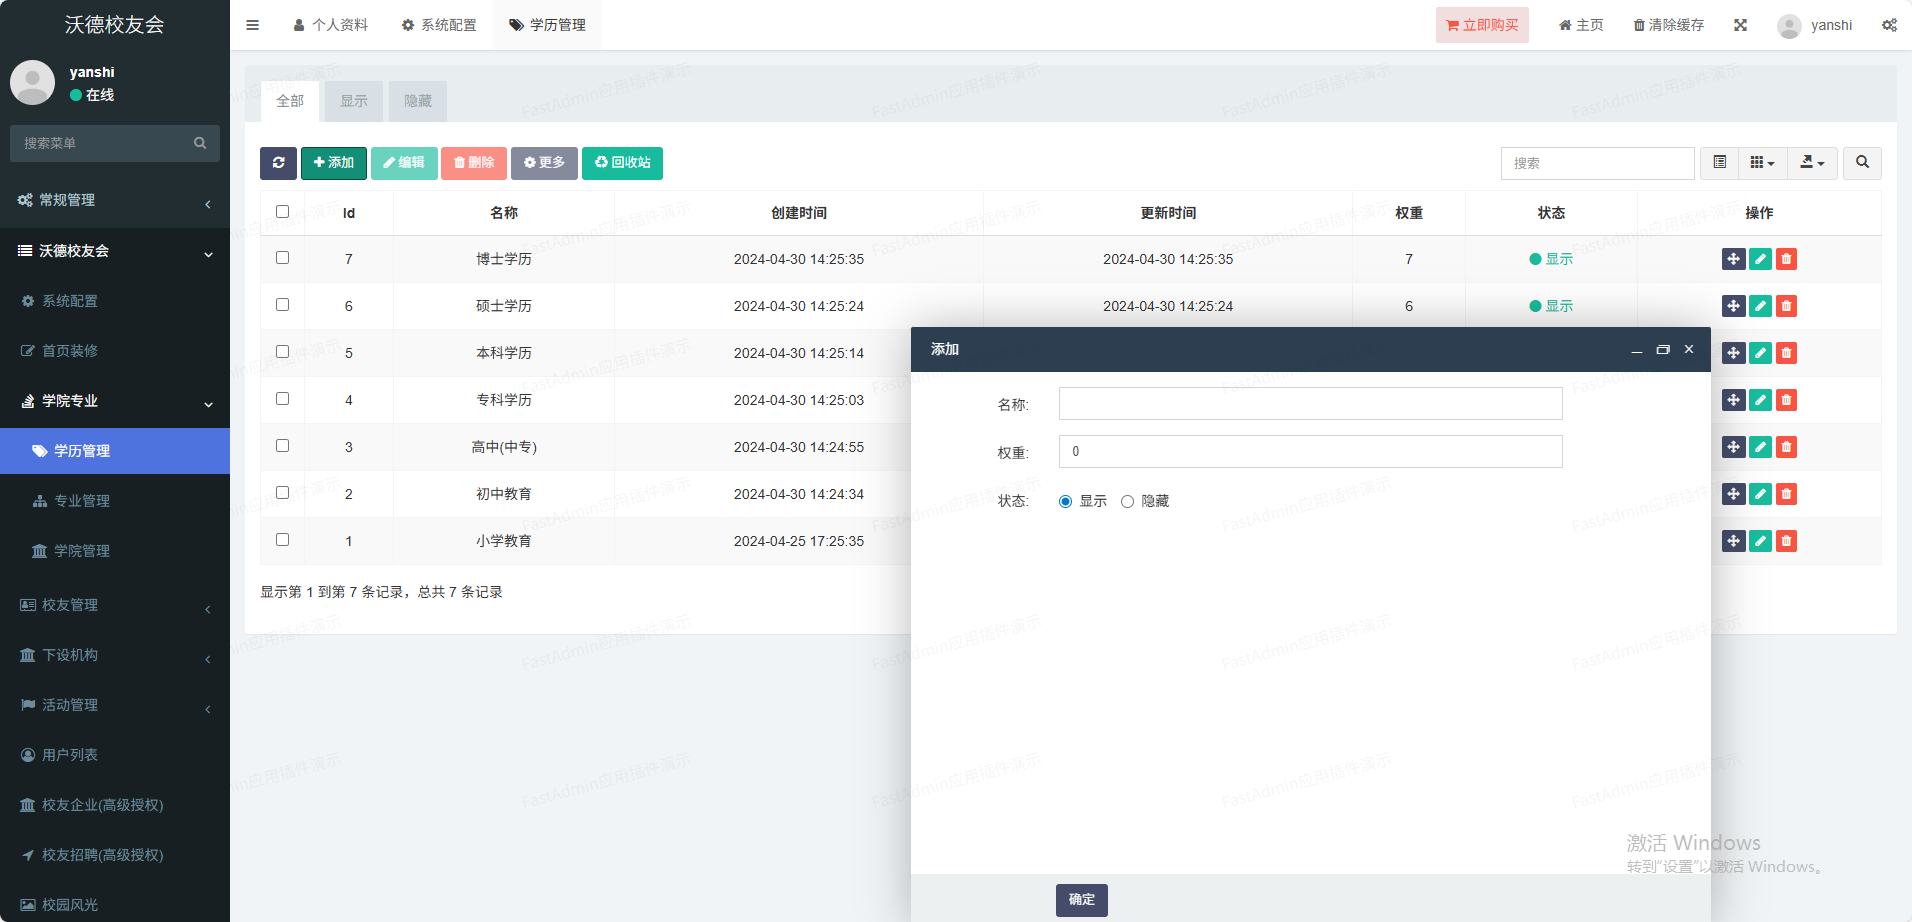
Task: Click the fullscreen icon in top bar
Action: (1740, 25)
